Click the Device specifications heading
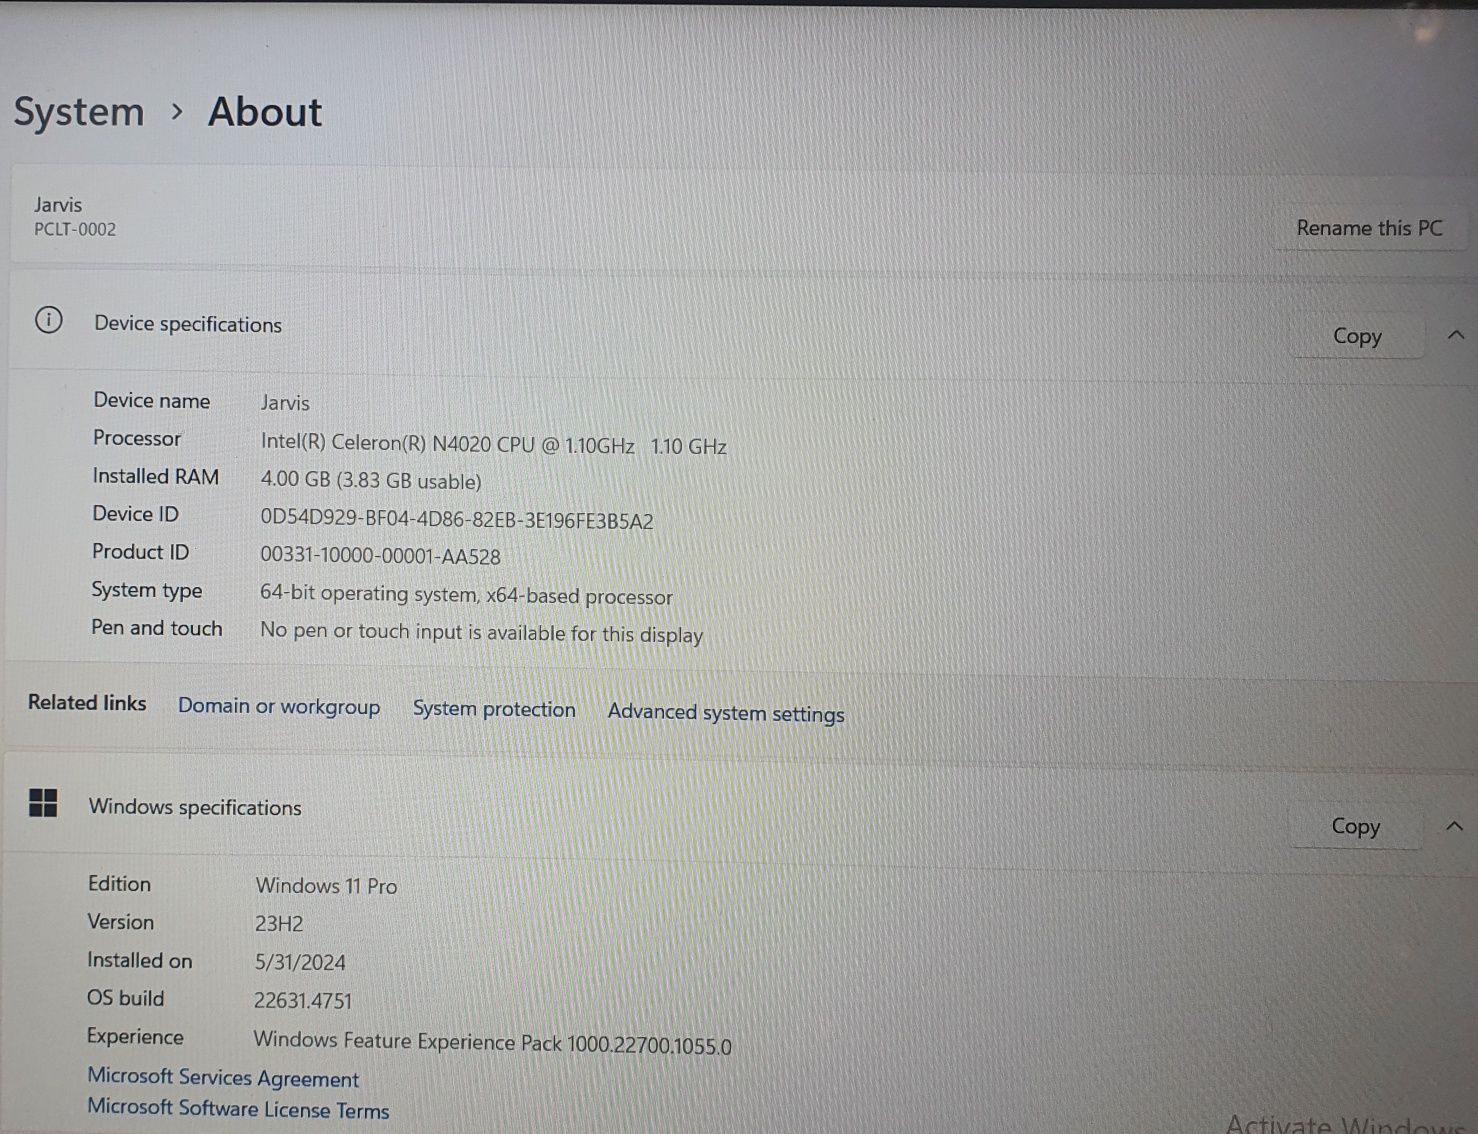The height and width of the screenshot is (1134, 1478). [x=188, y=324]
